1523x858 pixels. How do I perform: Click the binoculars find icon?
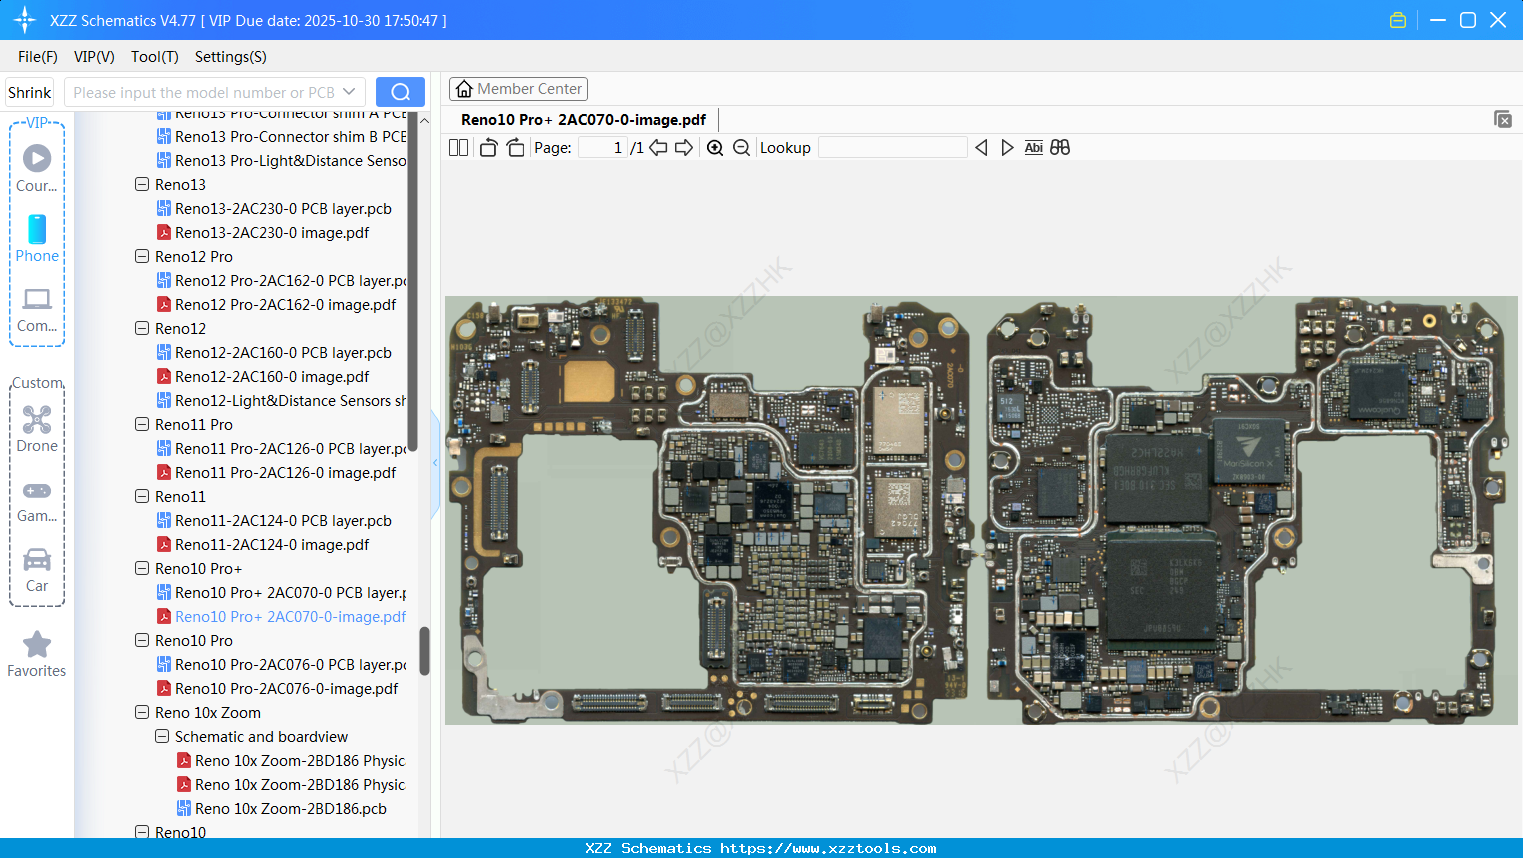1060,148
